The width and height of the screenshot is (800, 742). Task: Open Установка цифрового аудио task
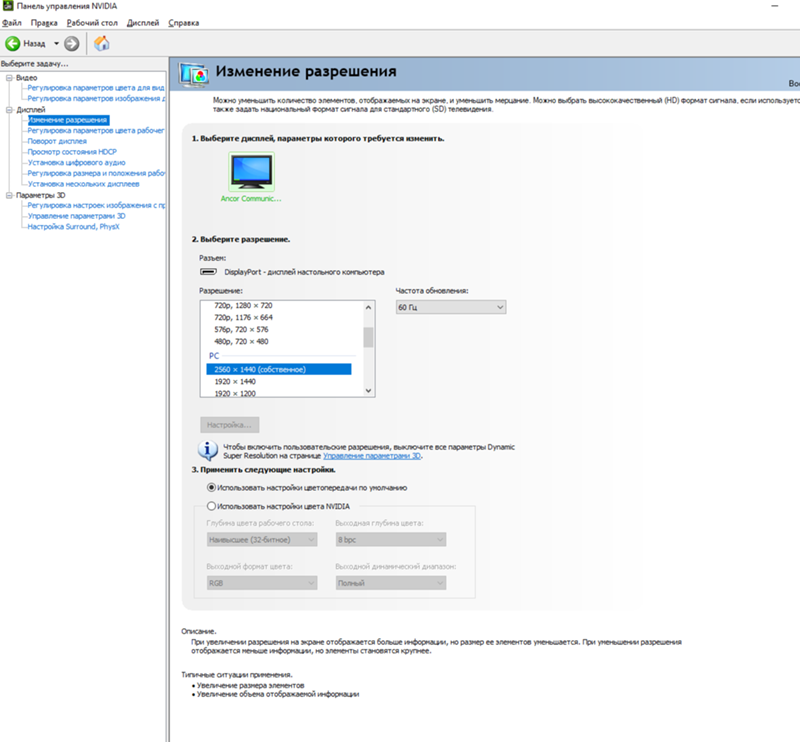[77, 163]
